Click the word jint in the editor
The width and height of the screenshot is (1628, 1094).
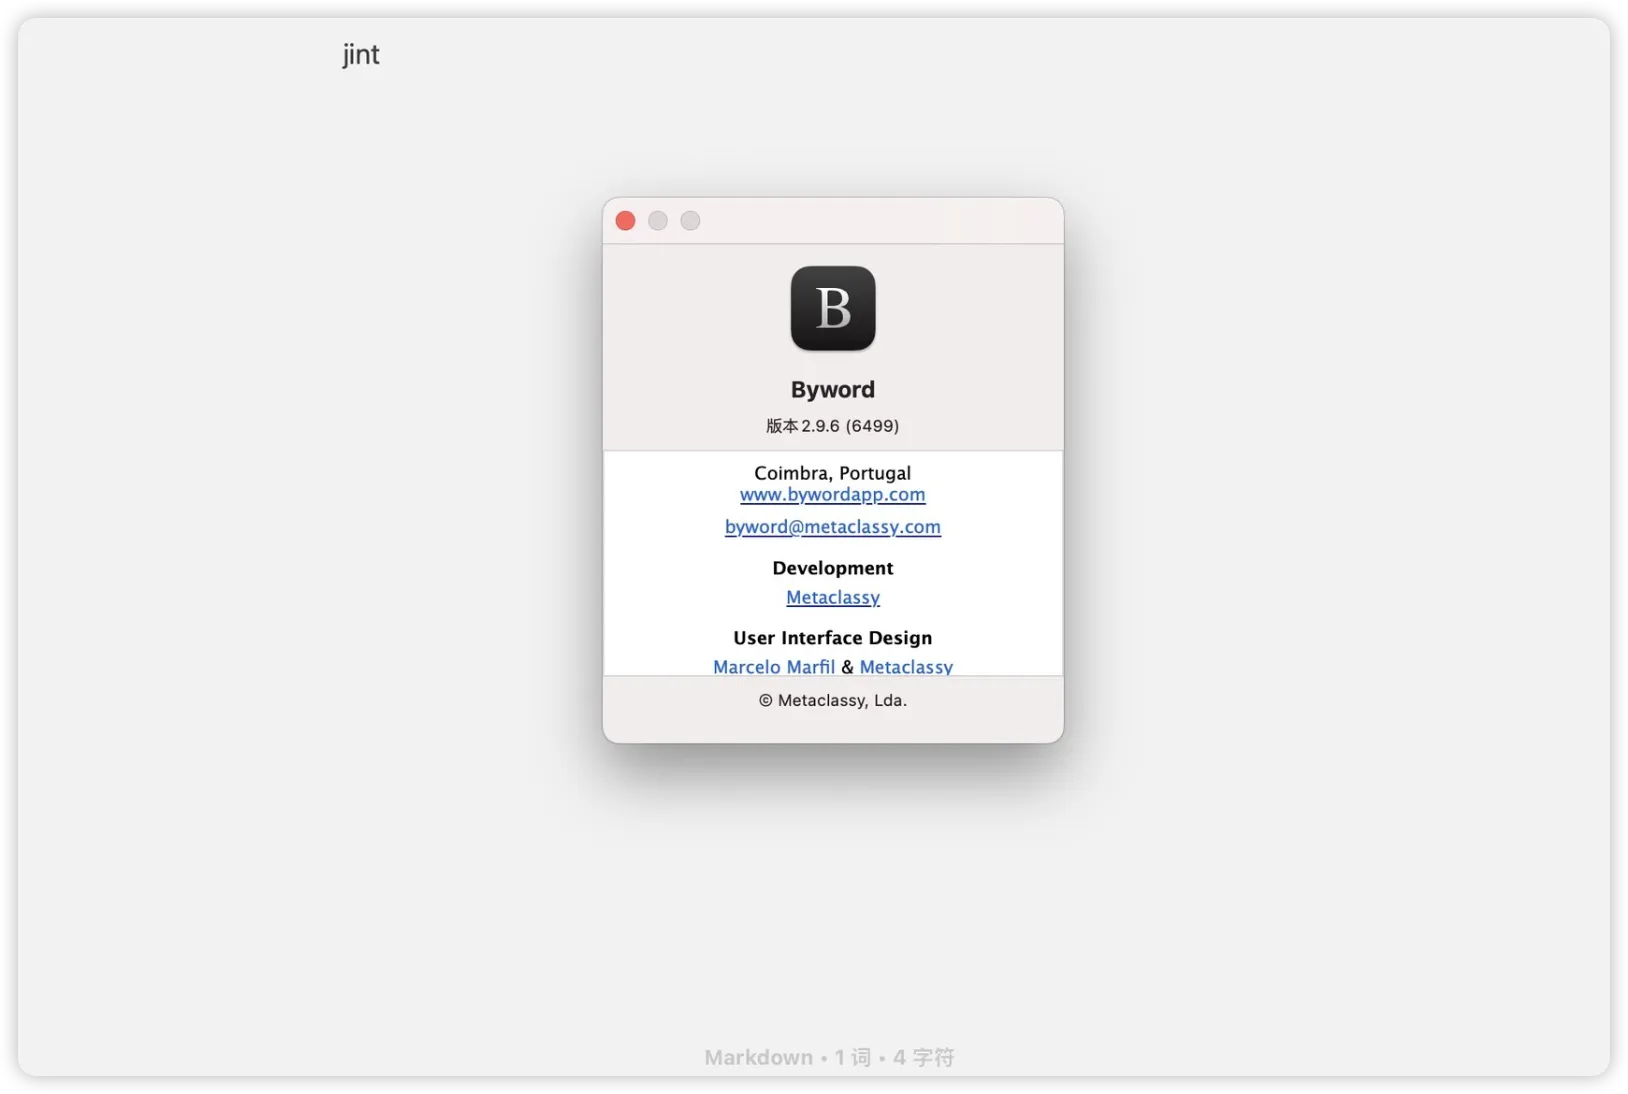tap(361, 55)
